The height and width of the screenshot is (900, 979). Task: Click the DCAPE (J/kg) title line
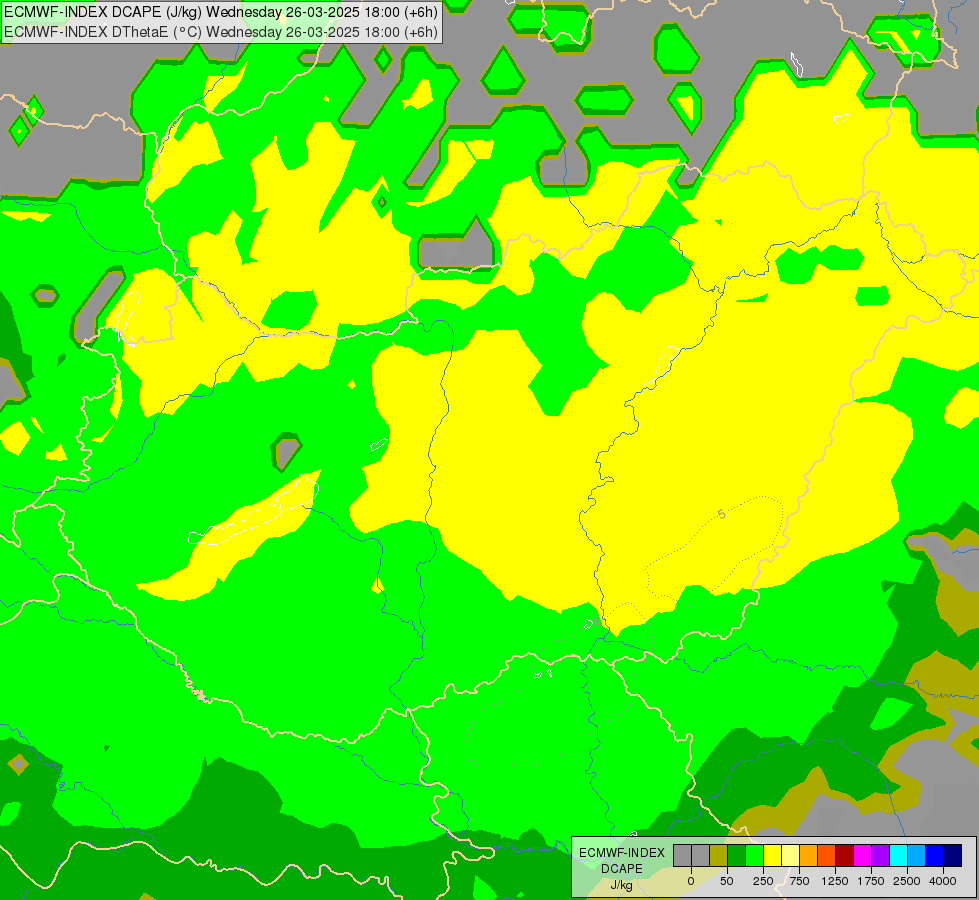point(221,12)
